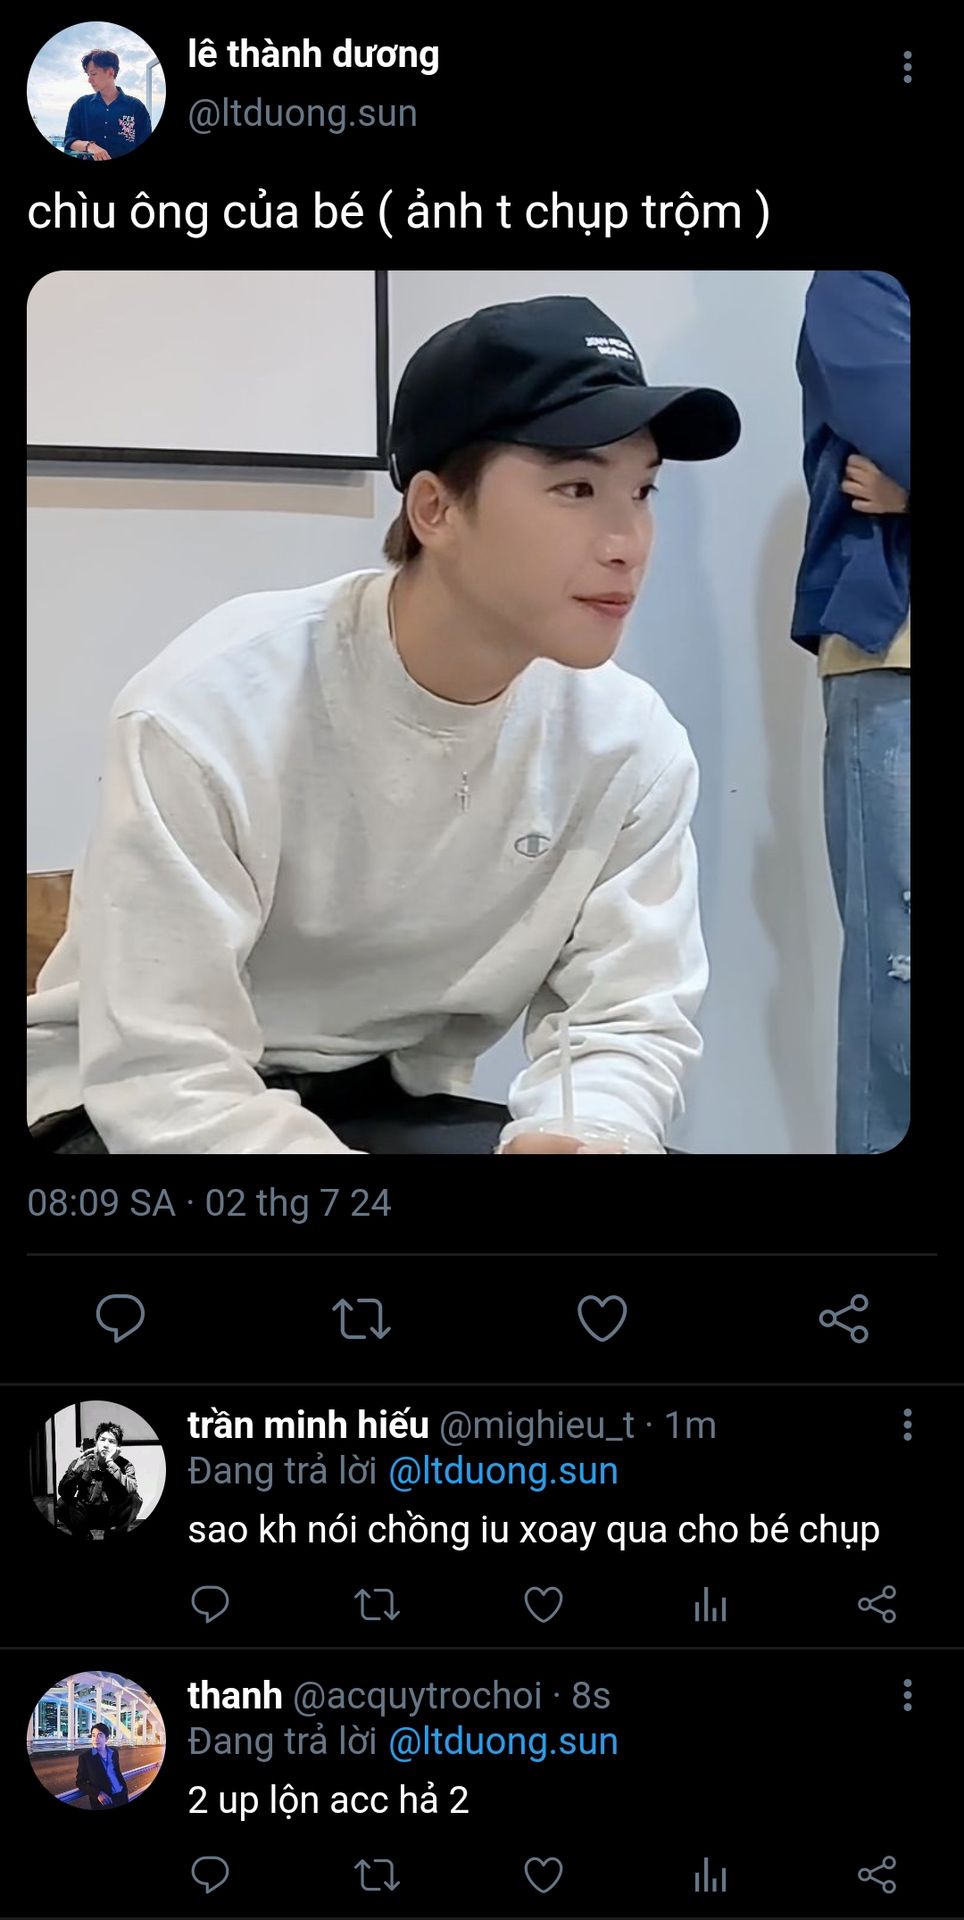Like trần minh hiếu's reply
964x1920 pixels.
point(543,1604)
